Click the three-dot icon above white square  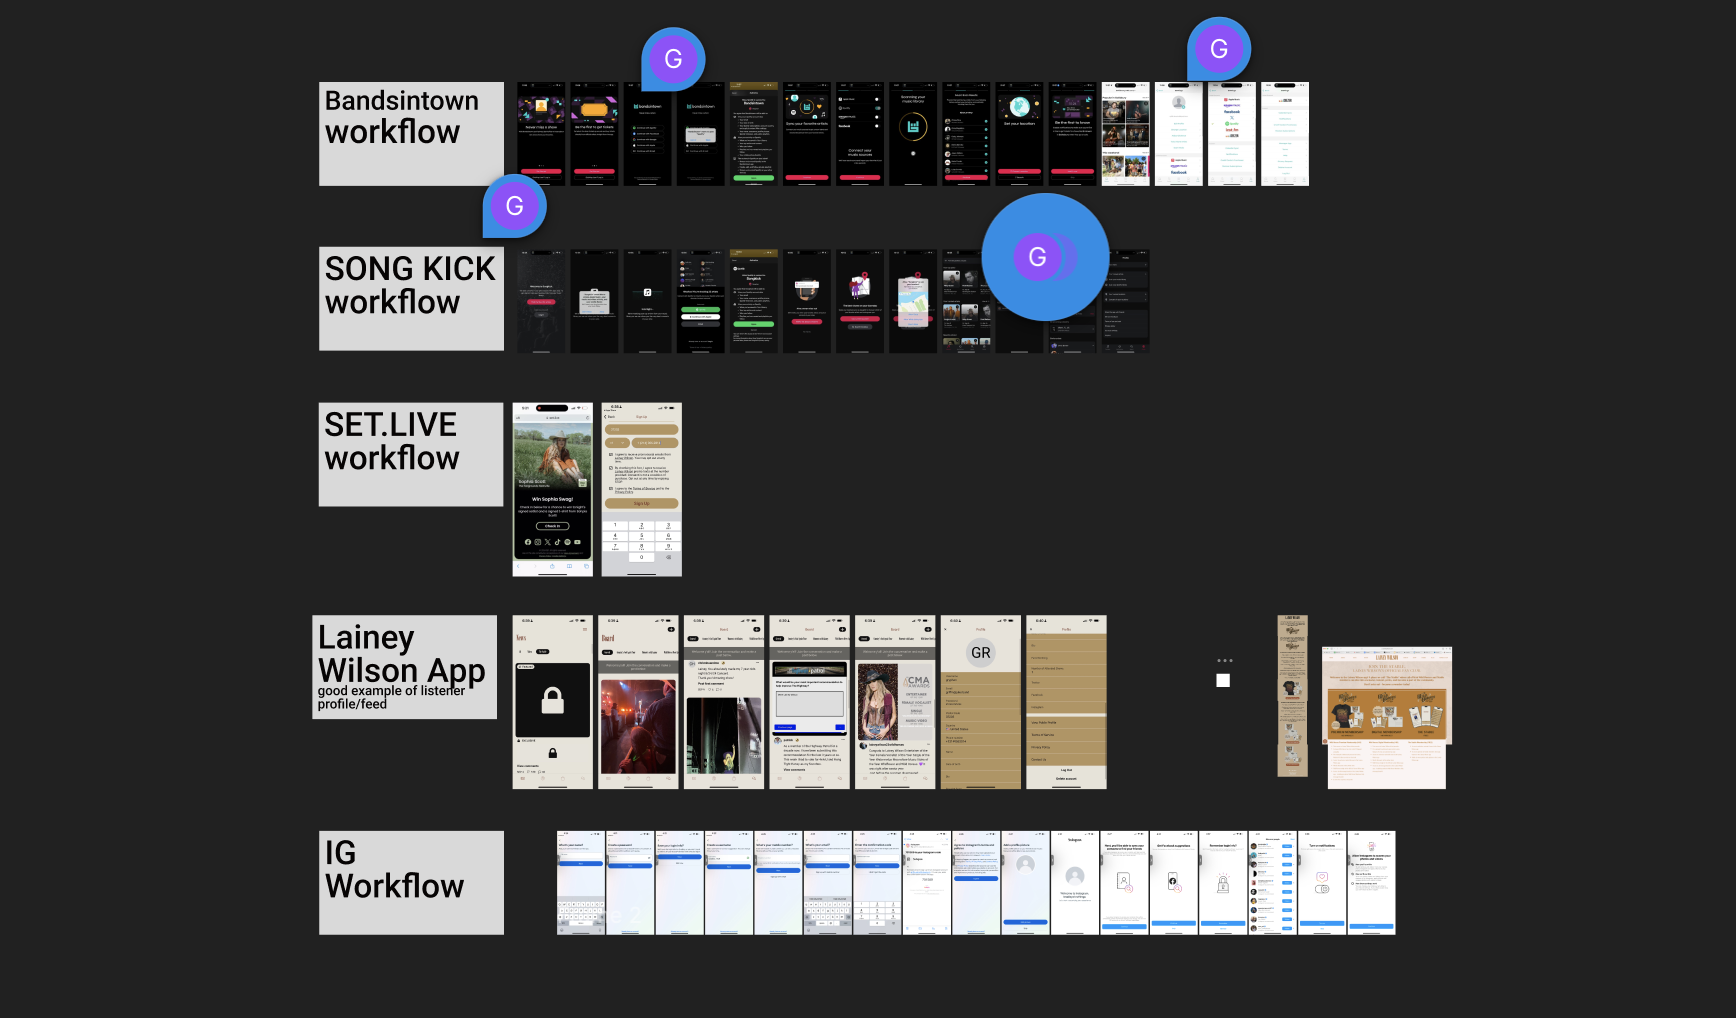tap(1224, 661)
